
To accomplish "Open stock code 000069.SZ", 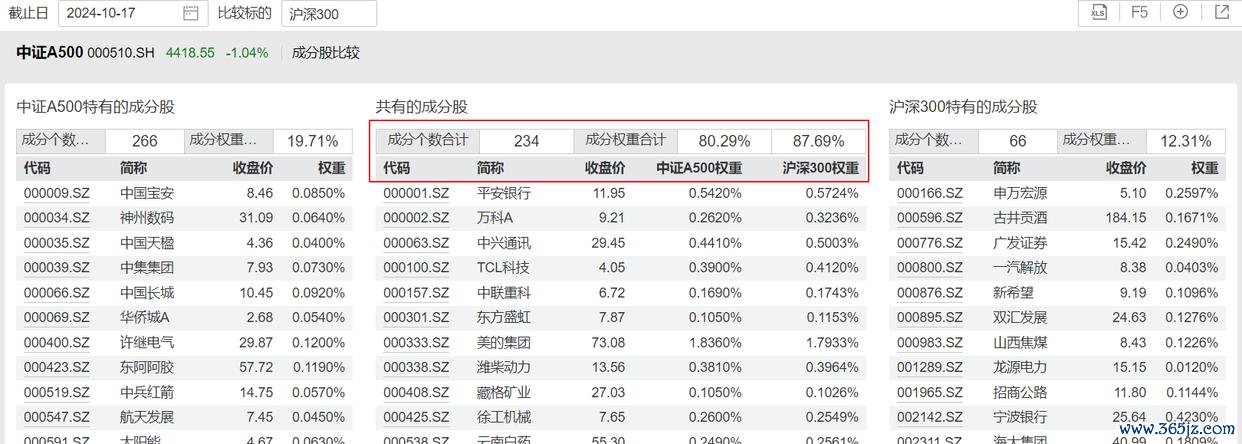I will (57, 317).
